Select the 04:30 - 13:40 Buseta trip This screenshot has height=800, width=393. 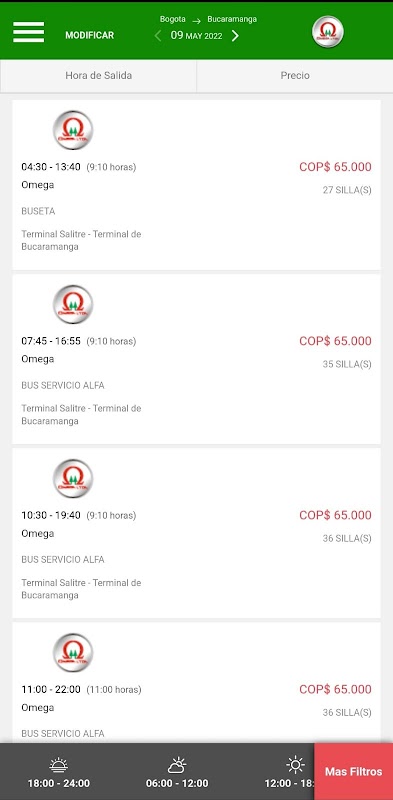(196, 185)
